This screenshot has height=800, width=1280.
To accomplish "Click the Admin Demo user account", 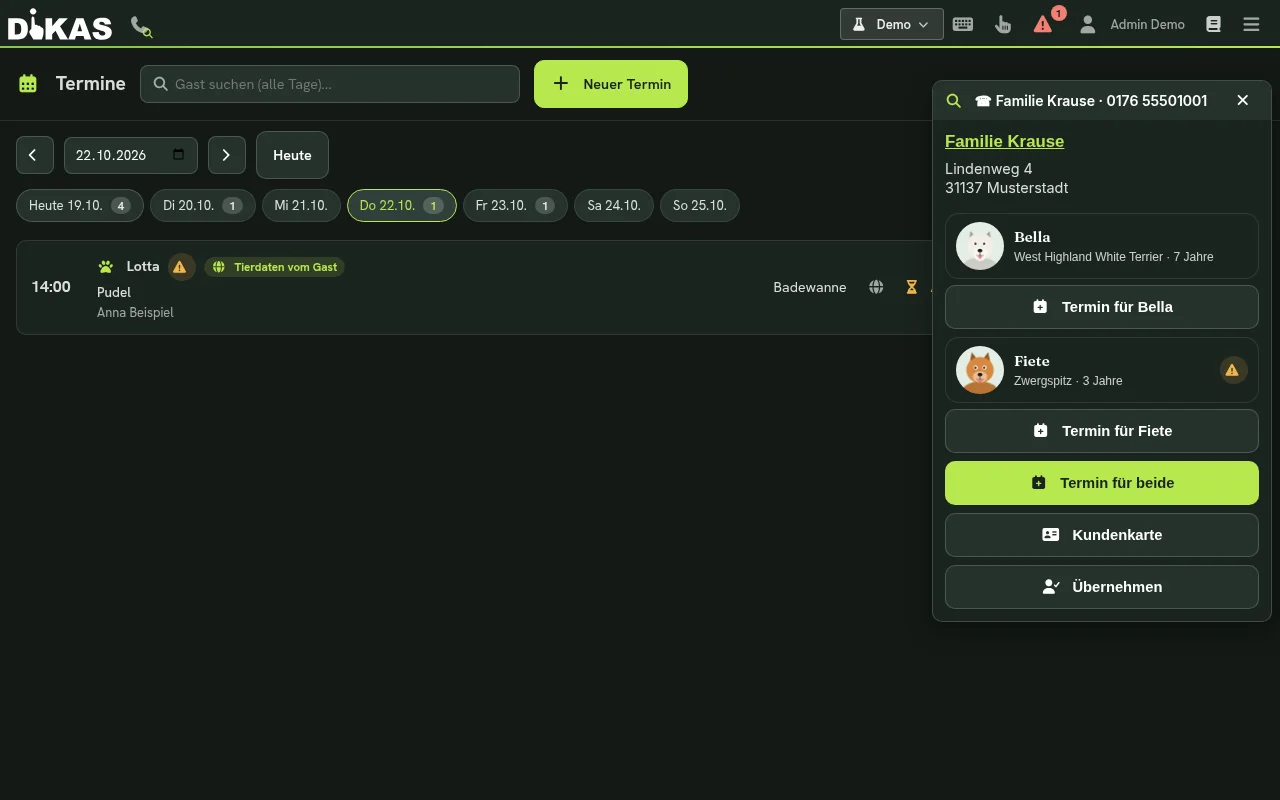I will point(1132,24).
